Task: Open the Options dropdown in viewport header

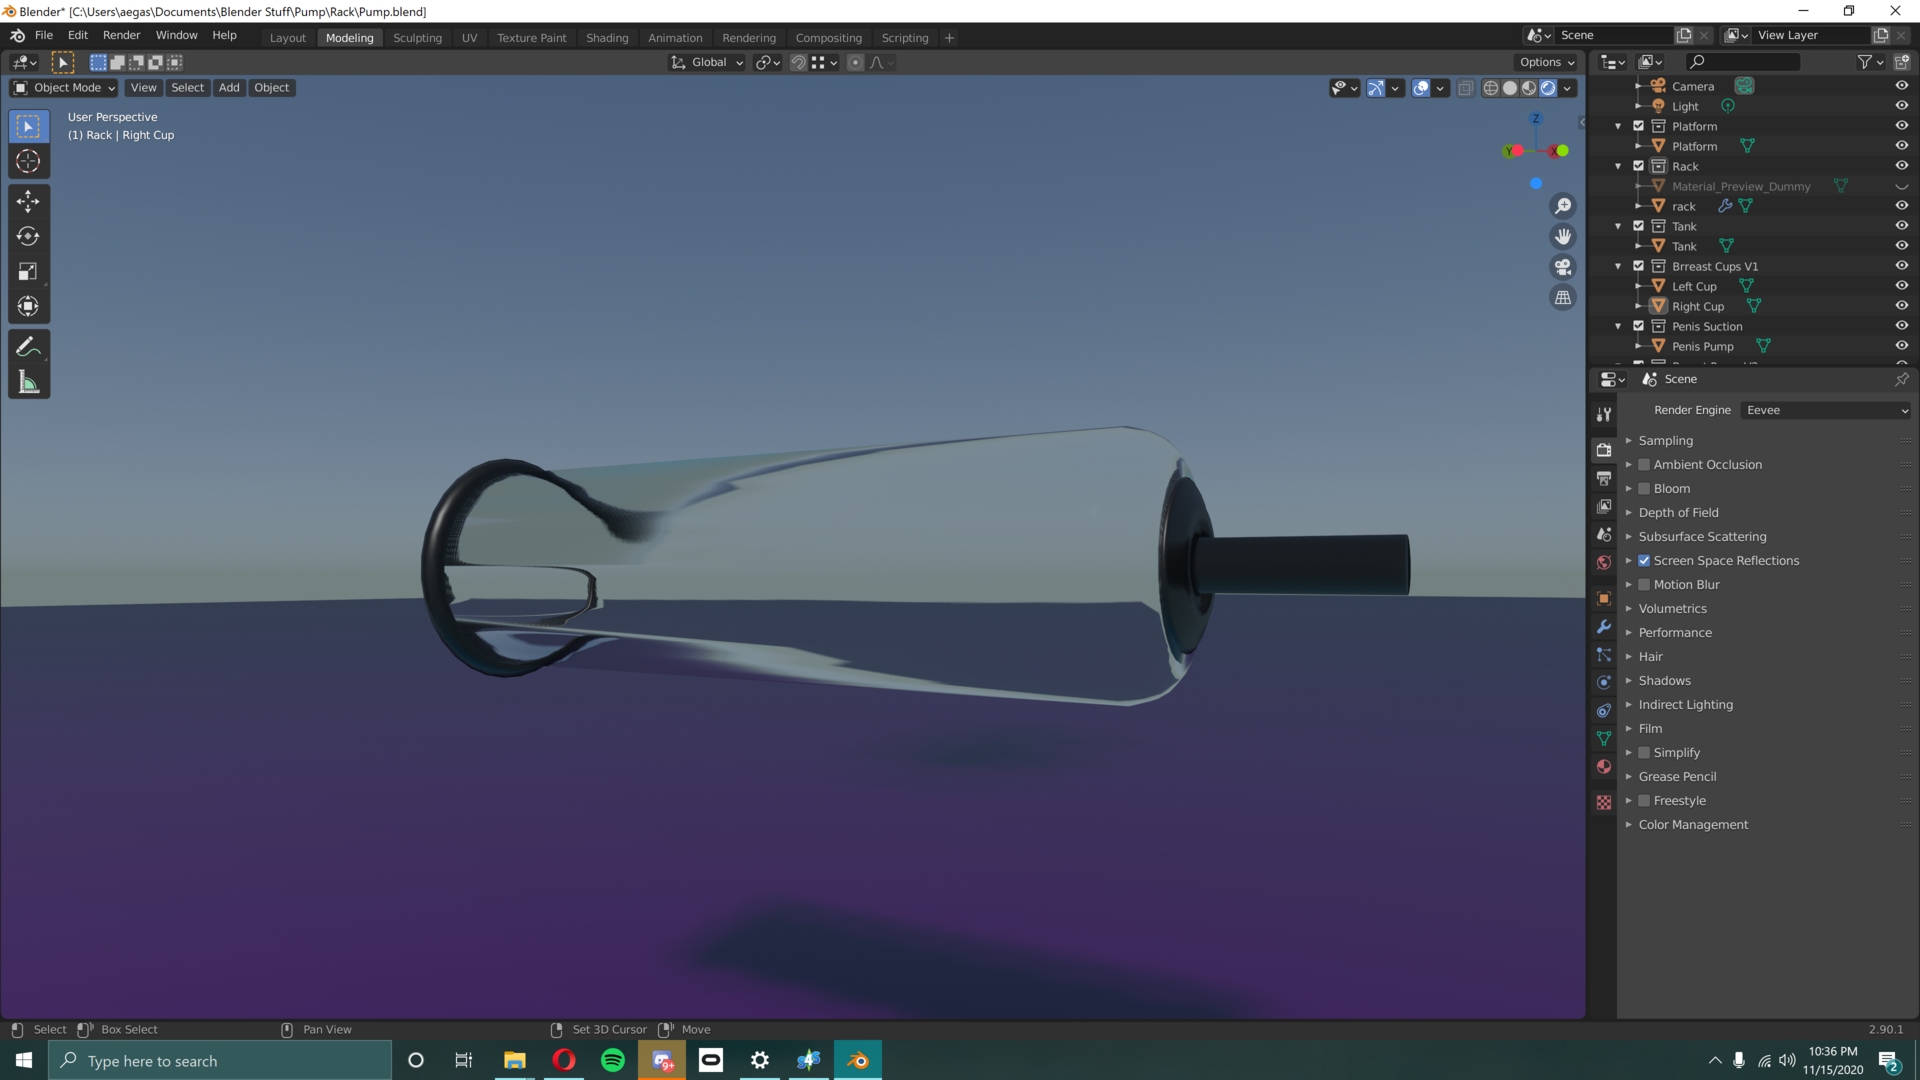Action: point(1546,62)
